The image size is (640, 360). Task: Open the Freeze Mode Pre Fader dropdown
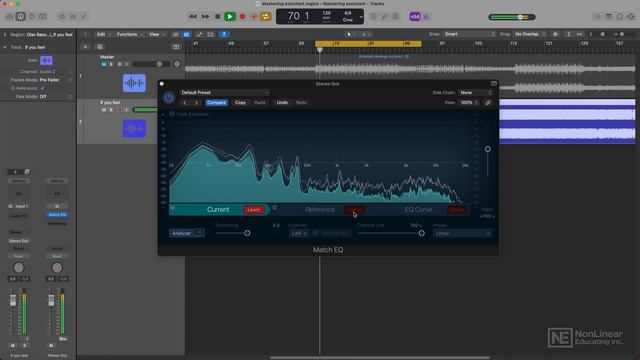[x=56, y=80]
